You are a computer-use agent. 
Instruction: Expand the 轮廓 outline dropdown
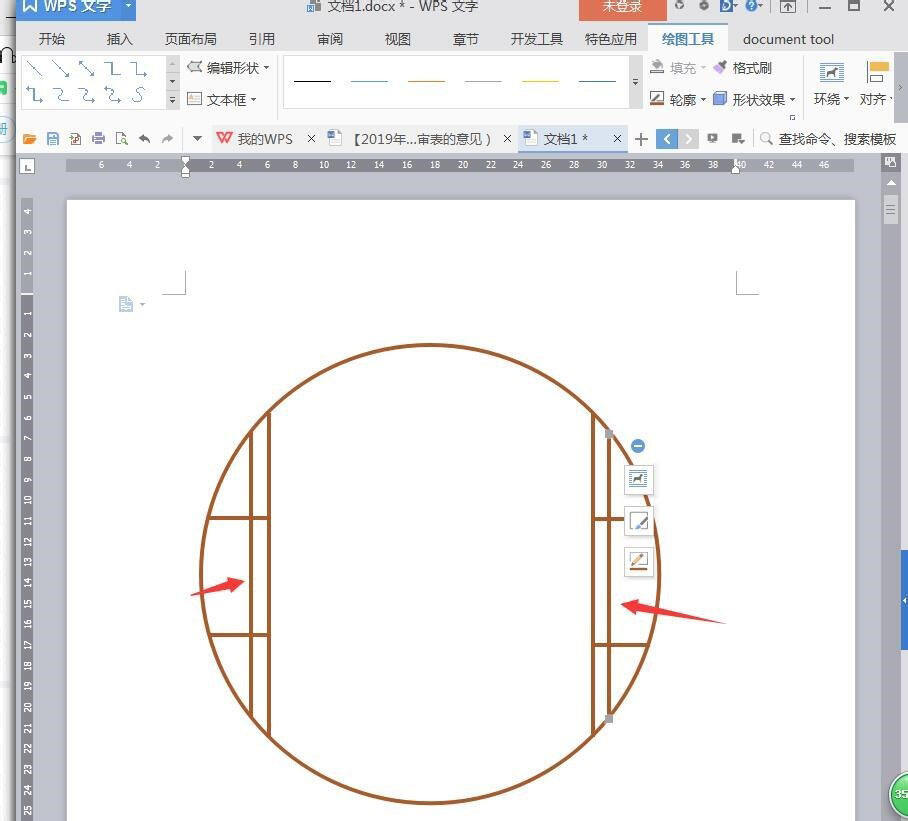(678, 99)
